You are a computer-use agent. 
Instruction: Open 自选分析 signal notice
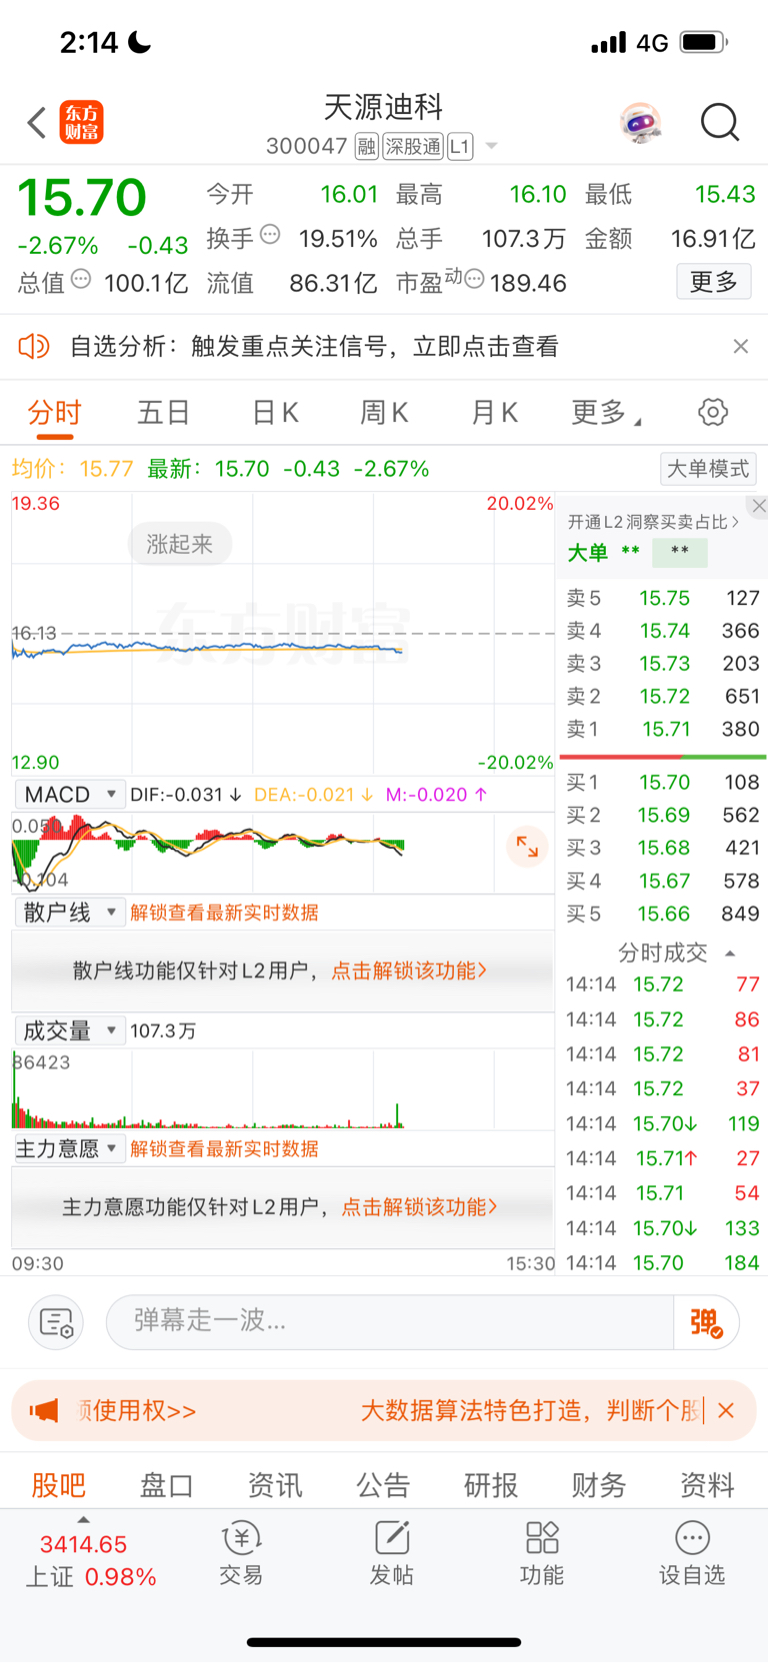click(x=314, y=347)
